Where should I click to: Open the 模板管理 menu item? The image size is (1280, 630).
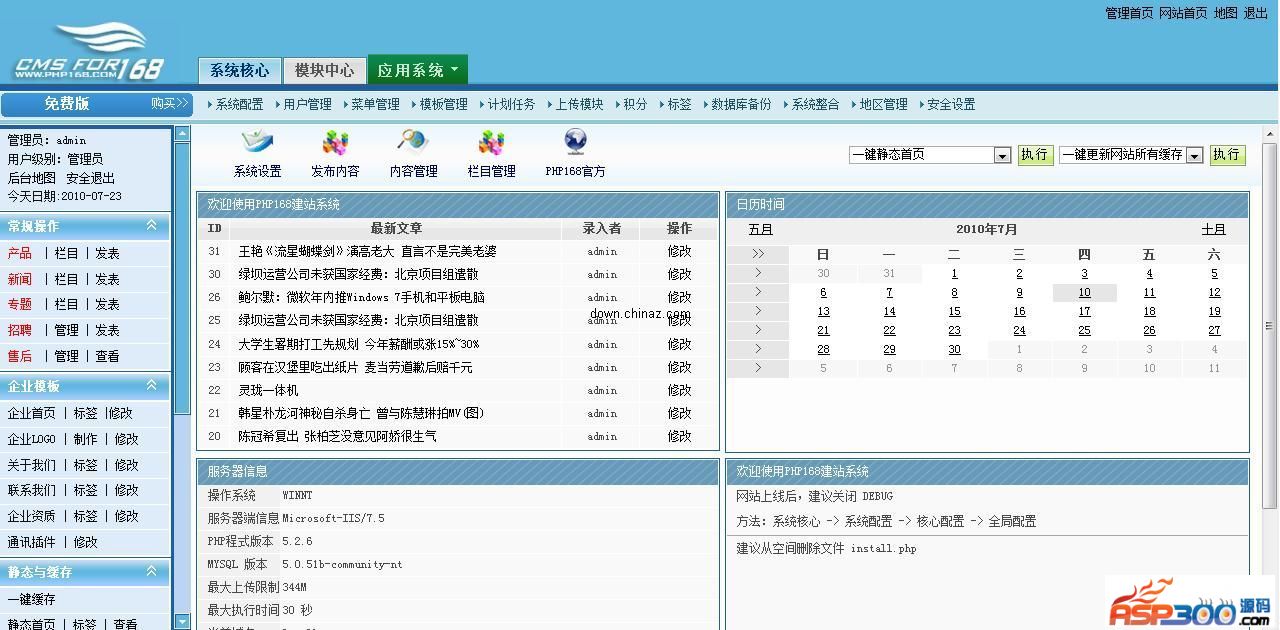tap(443, 104)
